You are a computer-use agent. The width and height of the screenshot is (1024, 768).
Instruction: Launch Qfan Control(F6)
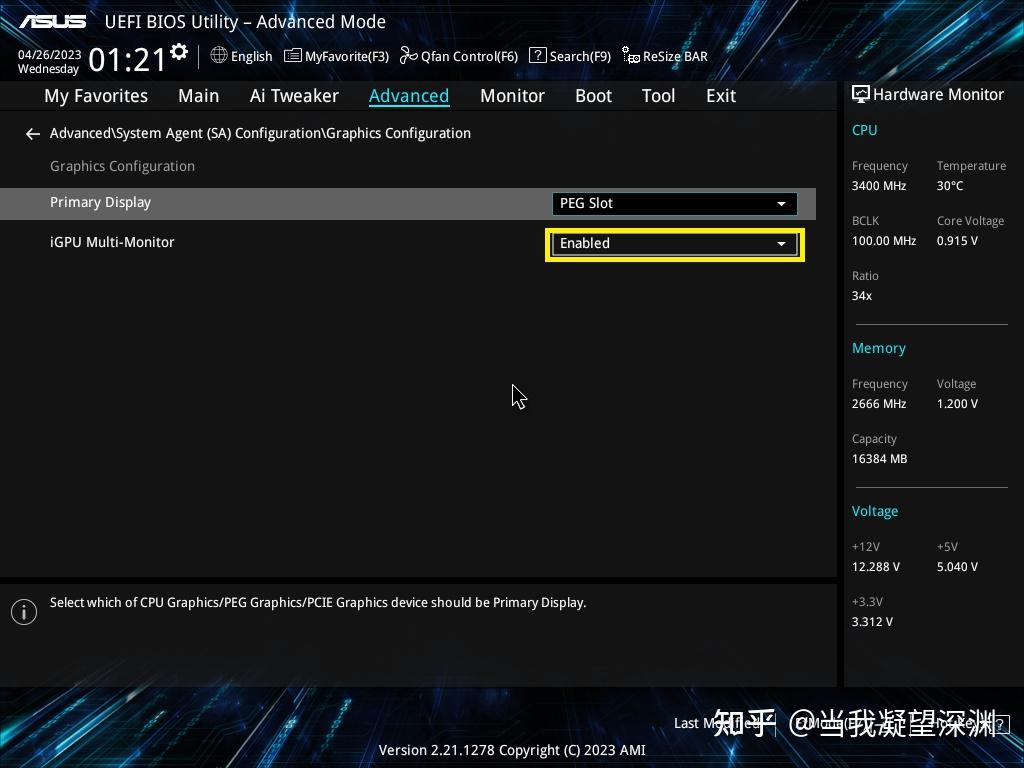(458, 56)
